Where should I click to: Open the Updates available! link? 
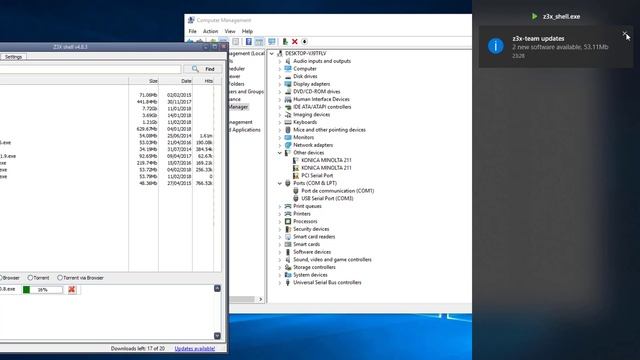(195, 349)
